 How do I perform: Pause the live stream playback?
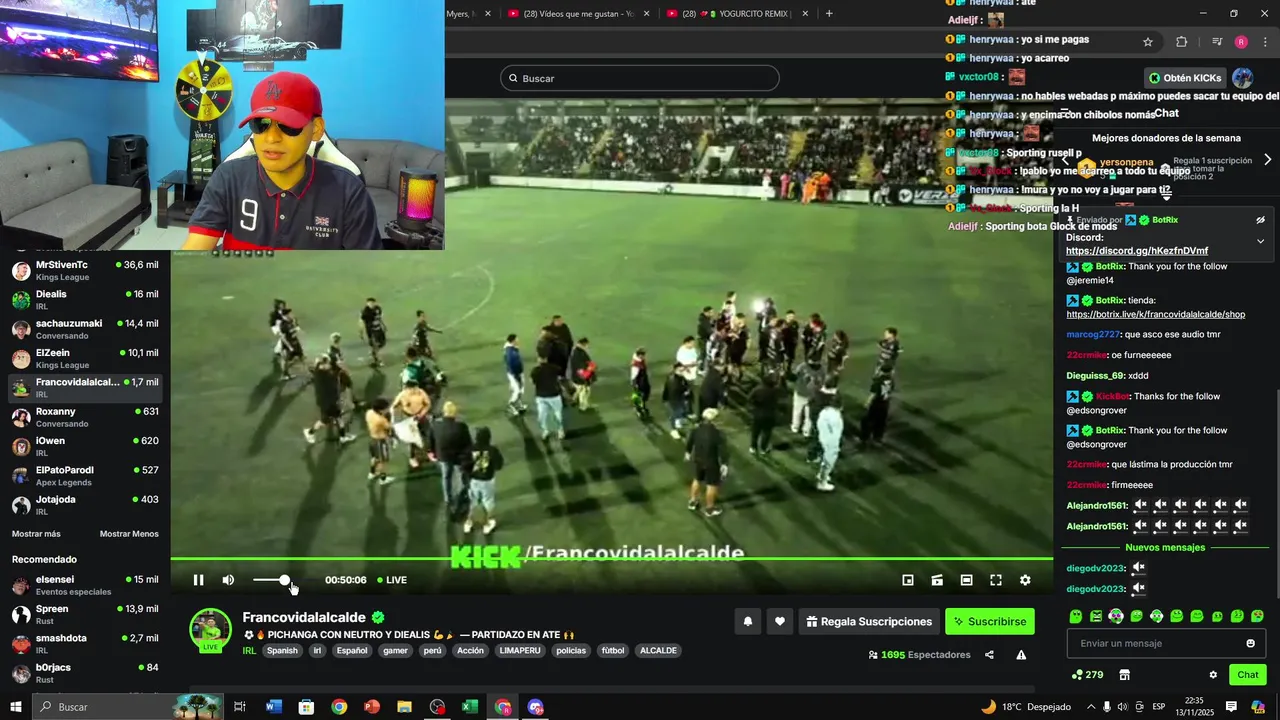pyautogui.click(x=198, y=580)
